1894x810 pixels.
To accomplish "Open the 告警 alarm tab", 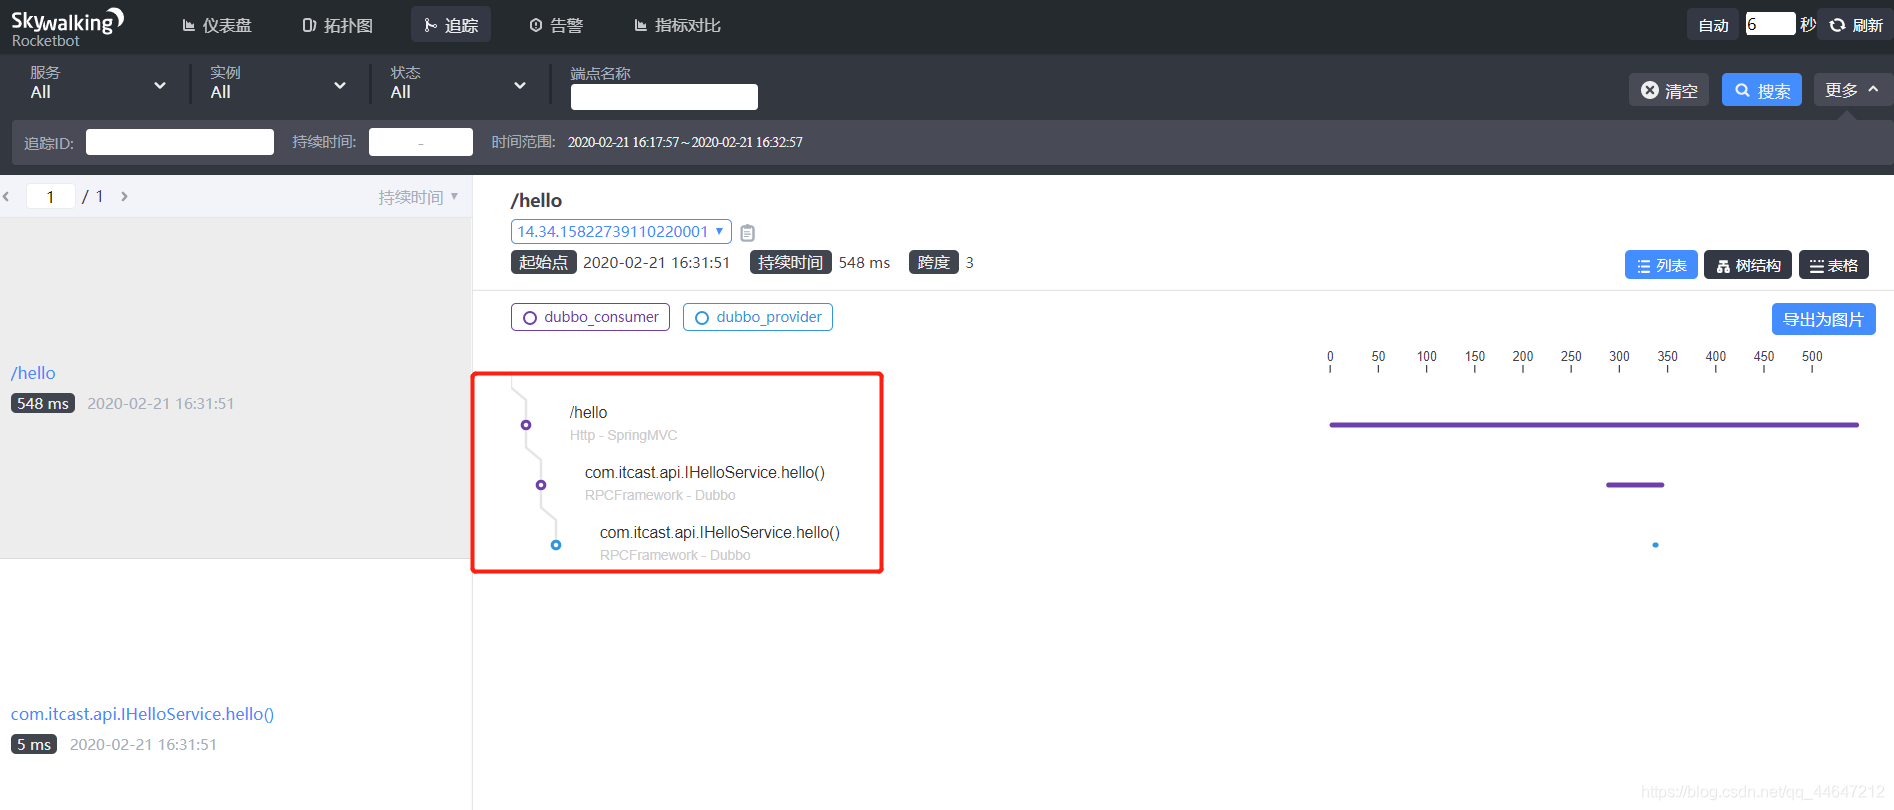I will [556, 25].
